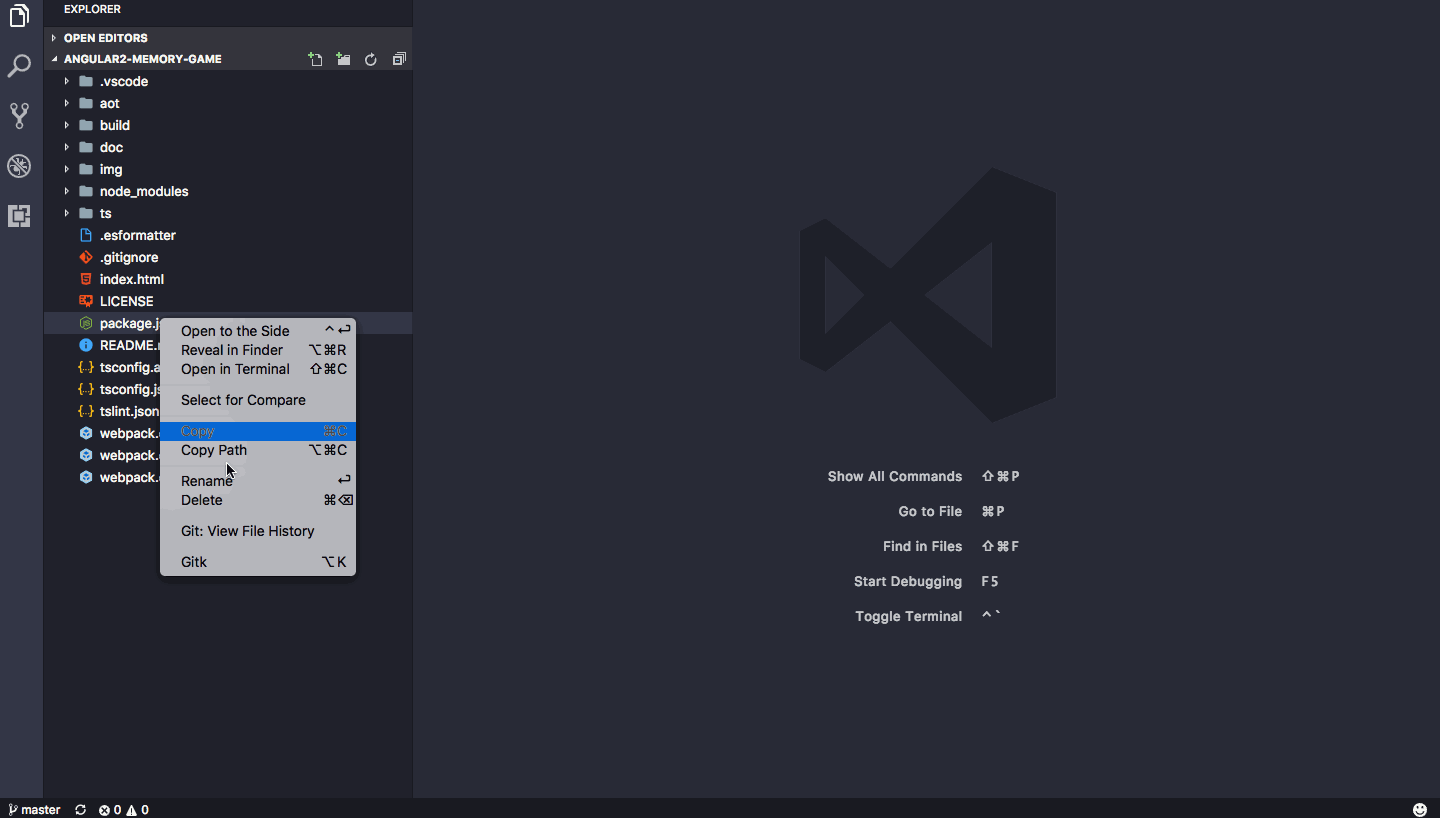Open the warnings count in status bar
The image size is (1440, 818).
(138, 810)
